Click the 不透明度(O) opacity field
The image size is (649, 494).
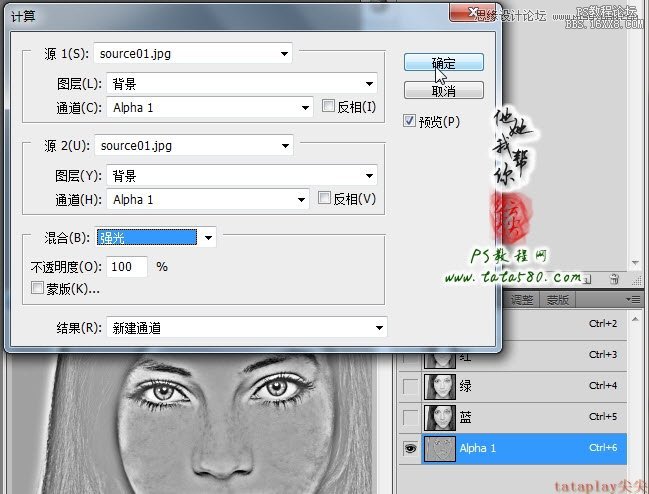[127, 266]
